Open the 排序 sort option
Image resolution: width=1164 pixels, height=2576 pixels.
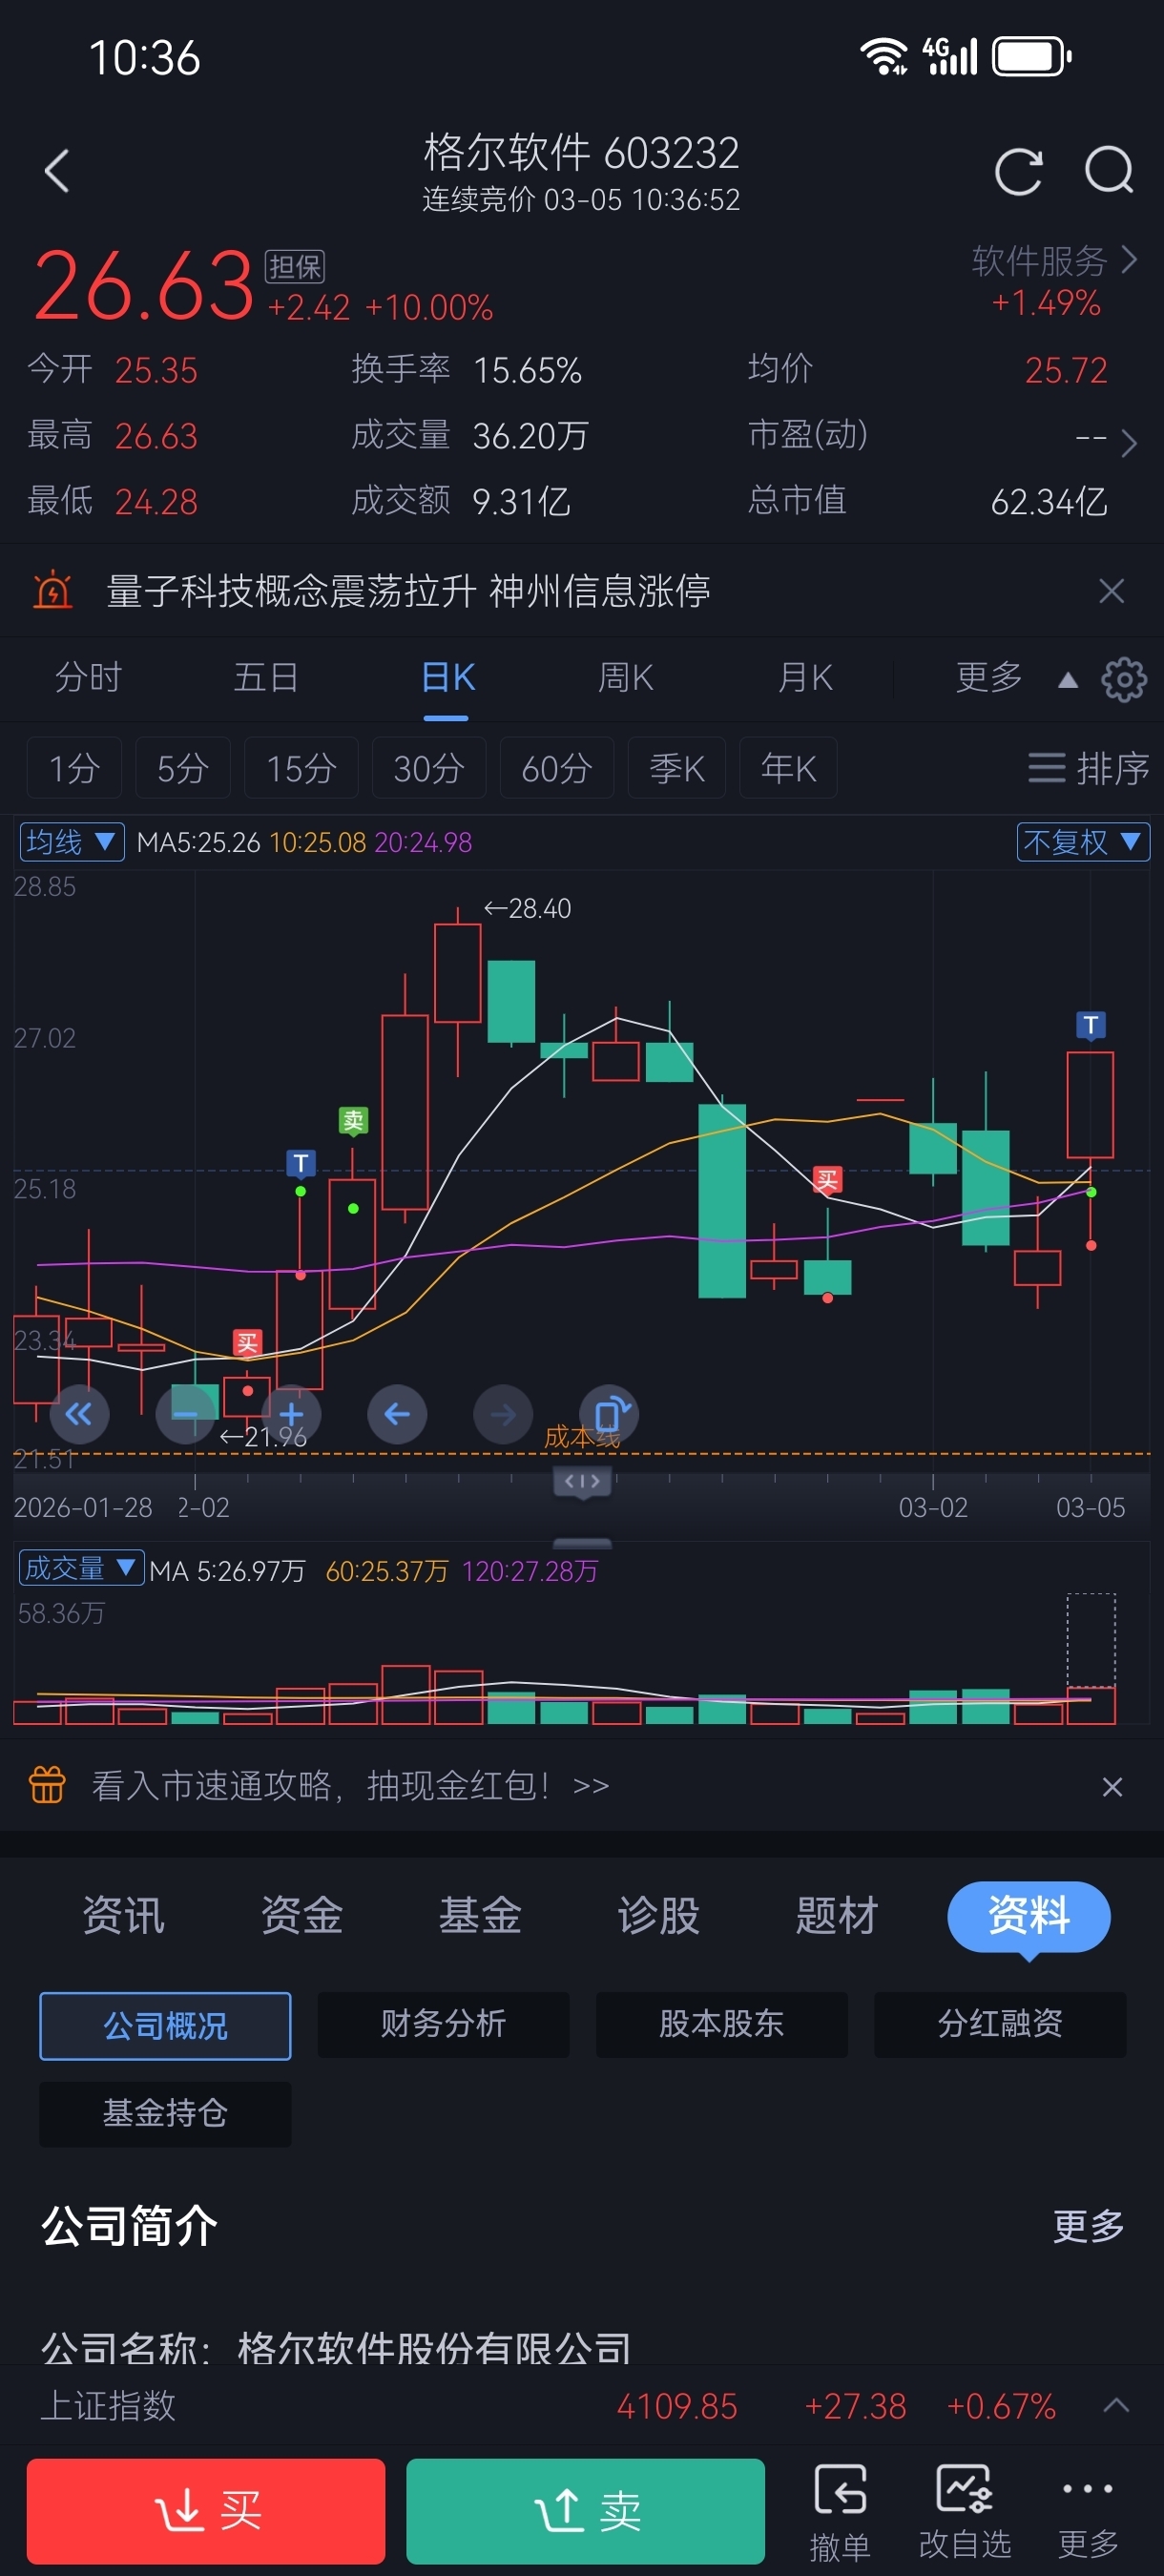1089,768
